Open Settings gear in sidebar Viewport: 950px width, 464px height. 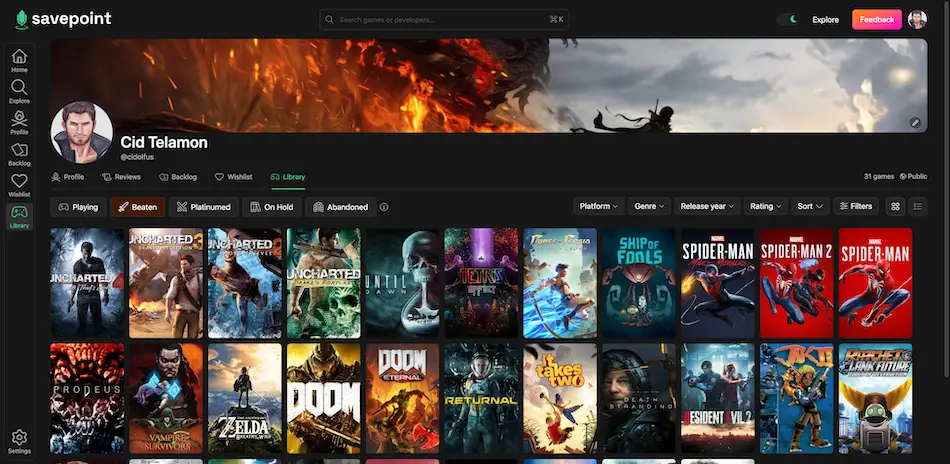coord(19,442)
